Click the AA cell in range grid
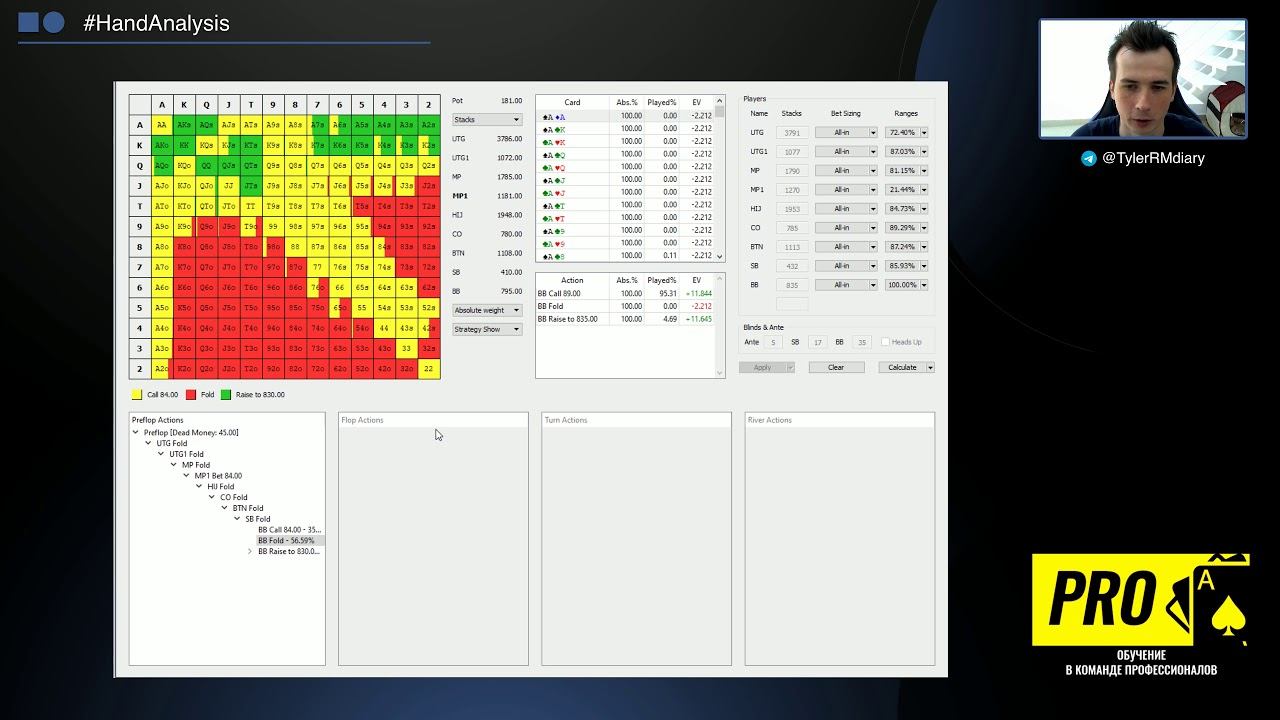The image size is (1280, 720). point(162,125)
